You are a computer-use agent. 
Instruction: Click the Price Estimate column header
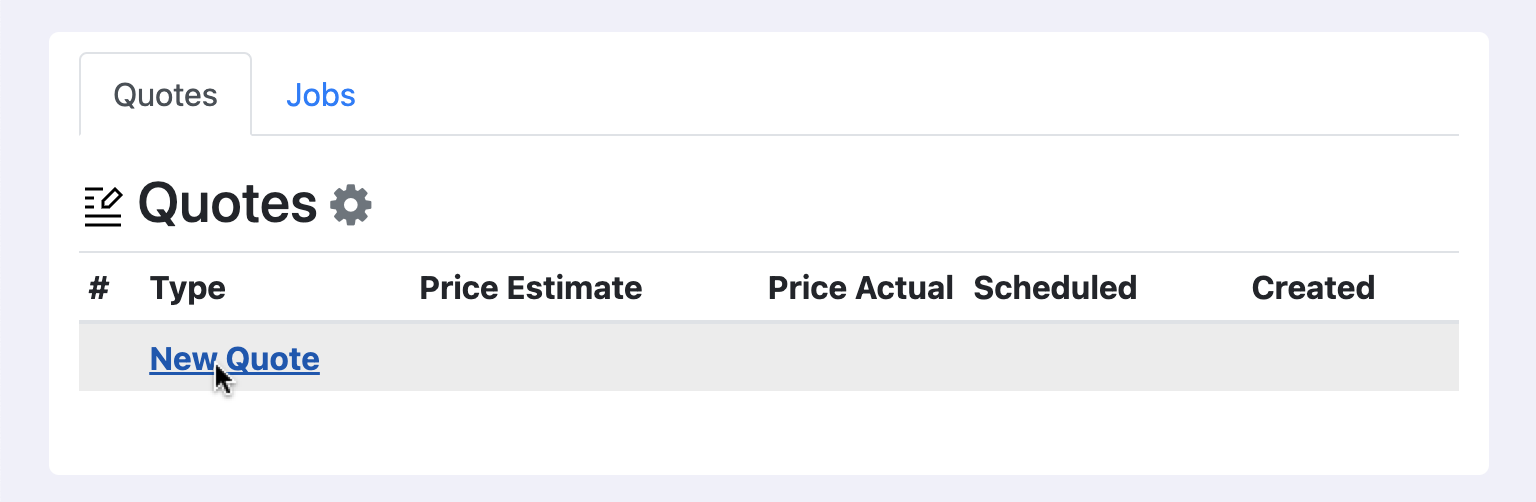(530, 288)
